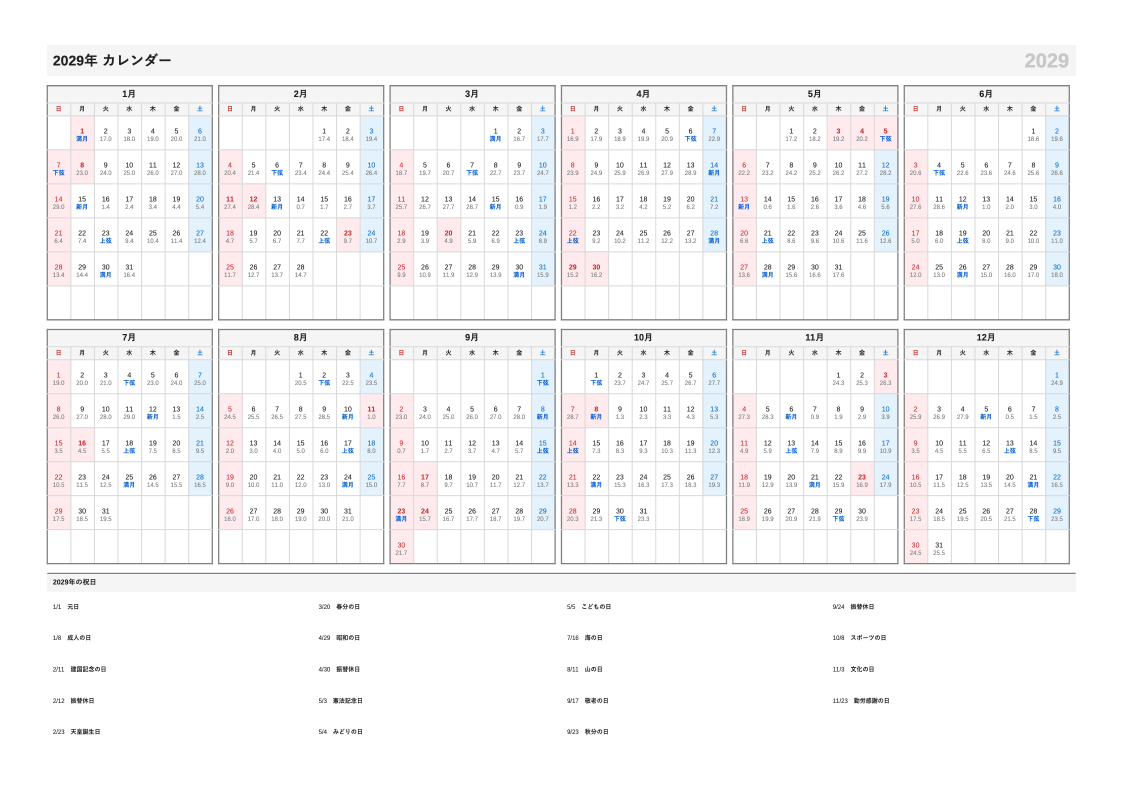Select day 11 in the 8月 calendar
The image size is (1124, 795).
point(371,411)
